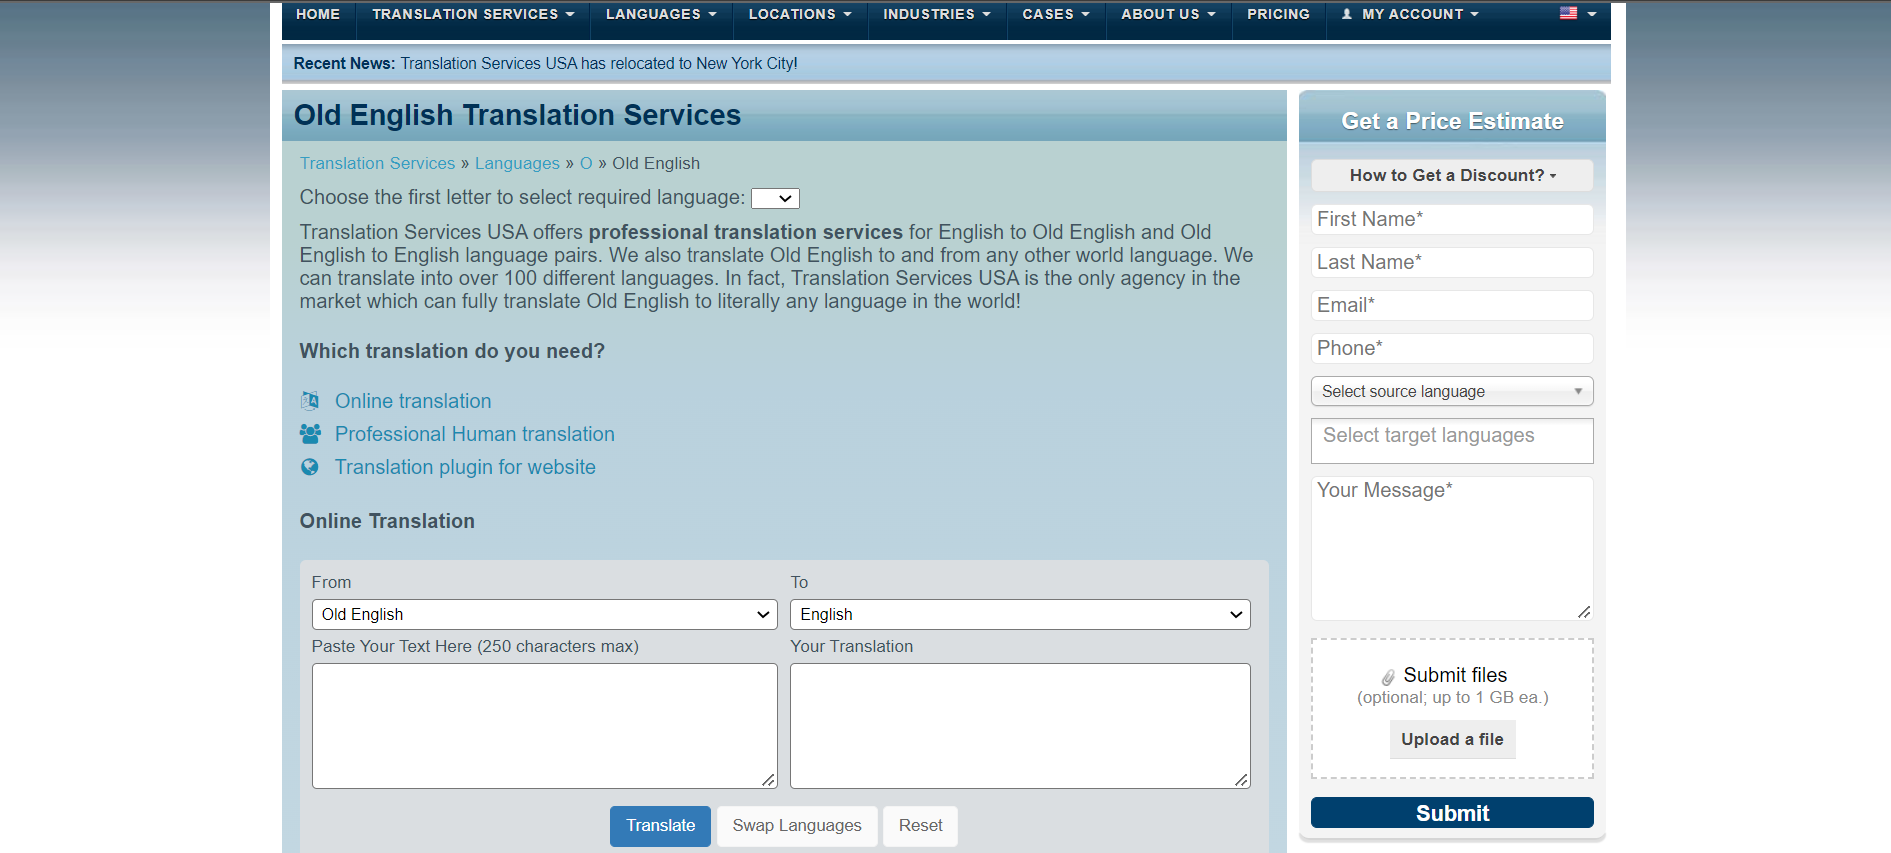This screenshot has height=853, width=1891.
Task: Click the user icon in My Account
Action: tap(1347, 14)
